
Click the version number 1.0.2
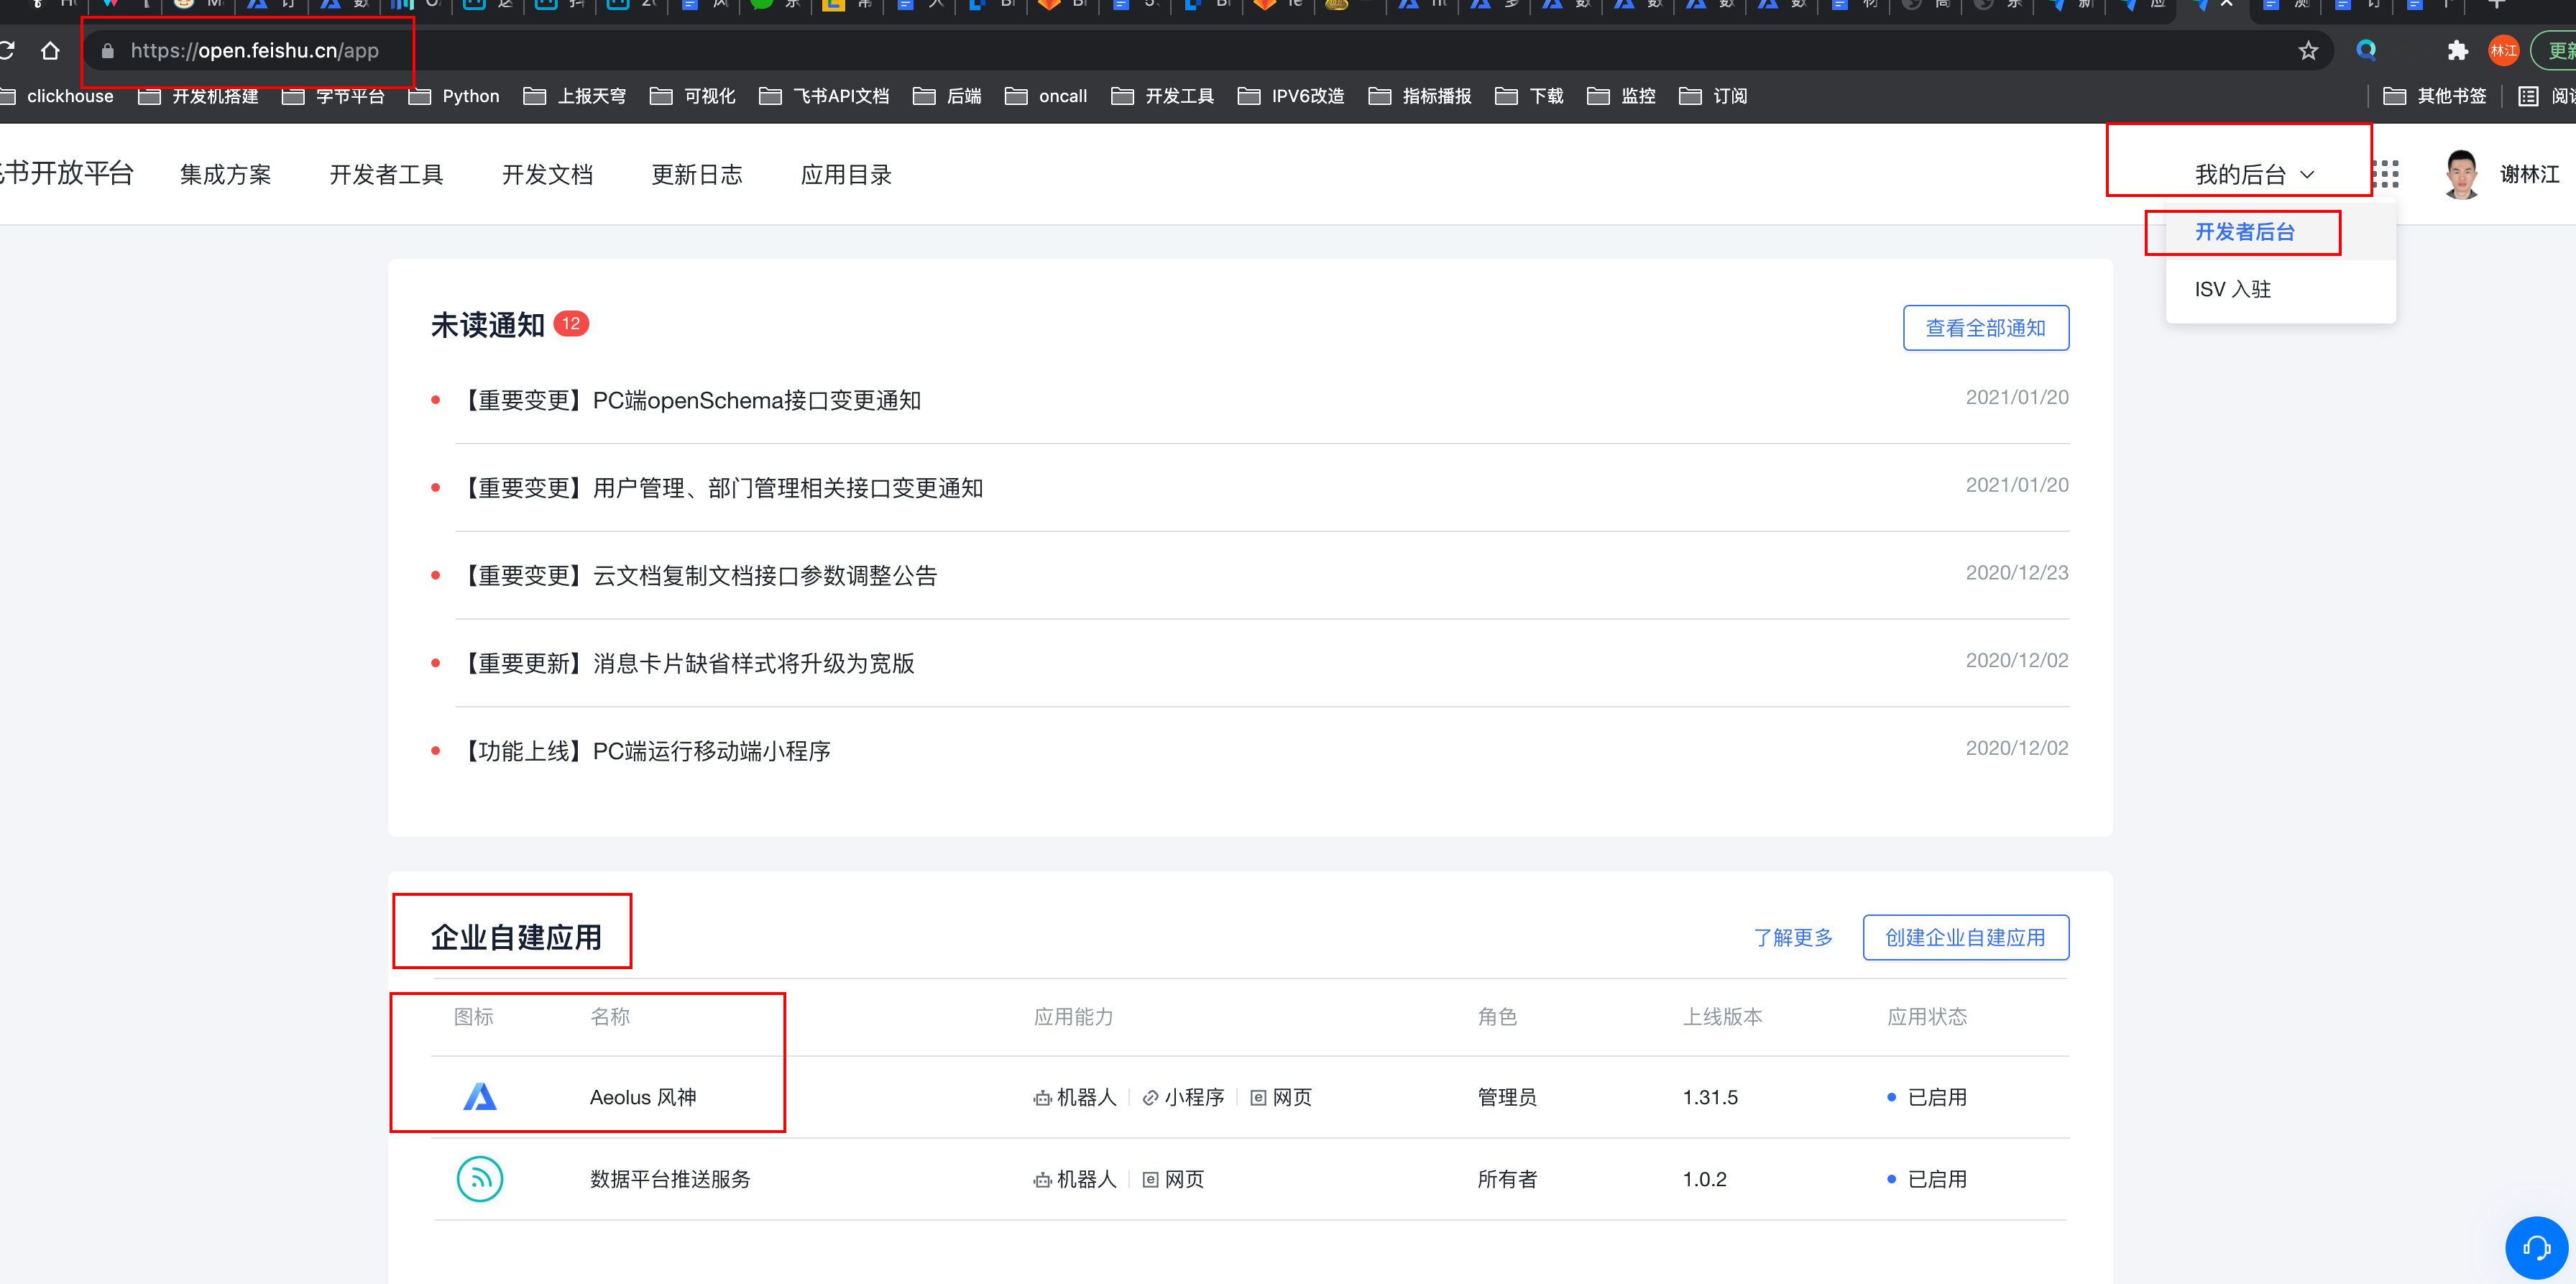click(x=1704, y=1179)
